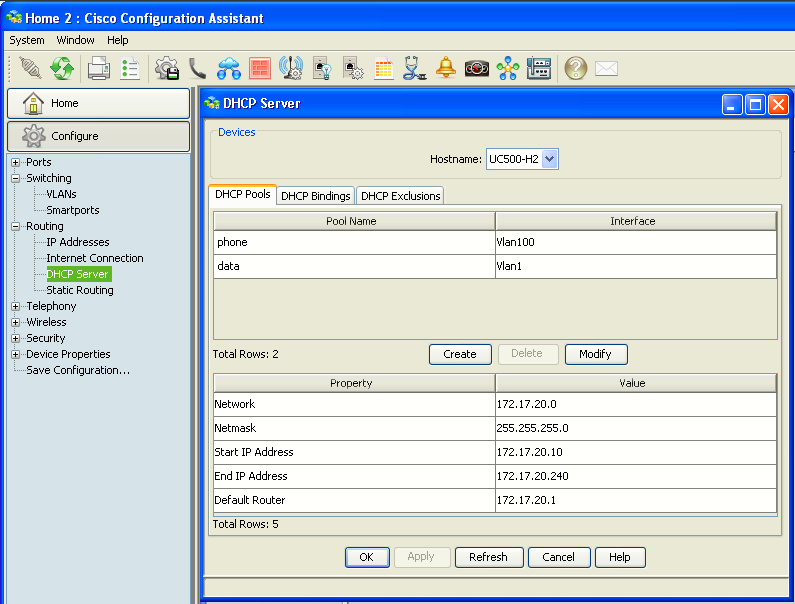Click the Event Notification bell icon
This screenshot has height=604, width=795.
coord(446,68)
